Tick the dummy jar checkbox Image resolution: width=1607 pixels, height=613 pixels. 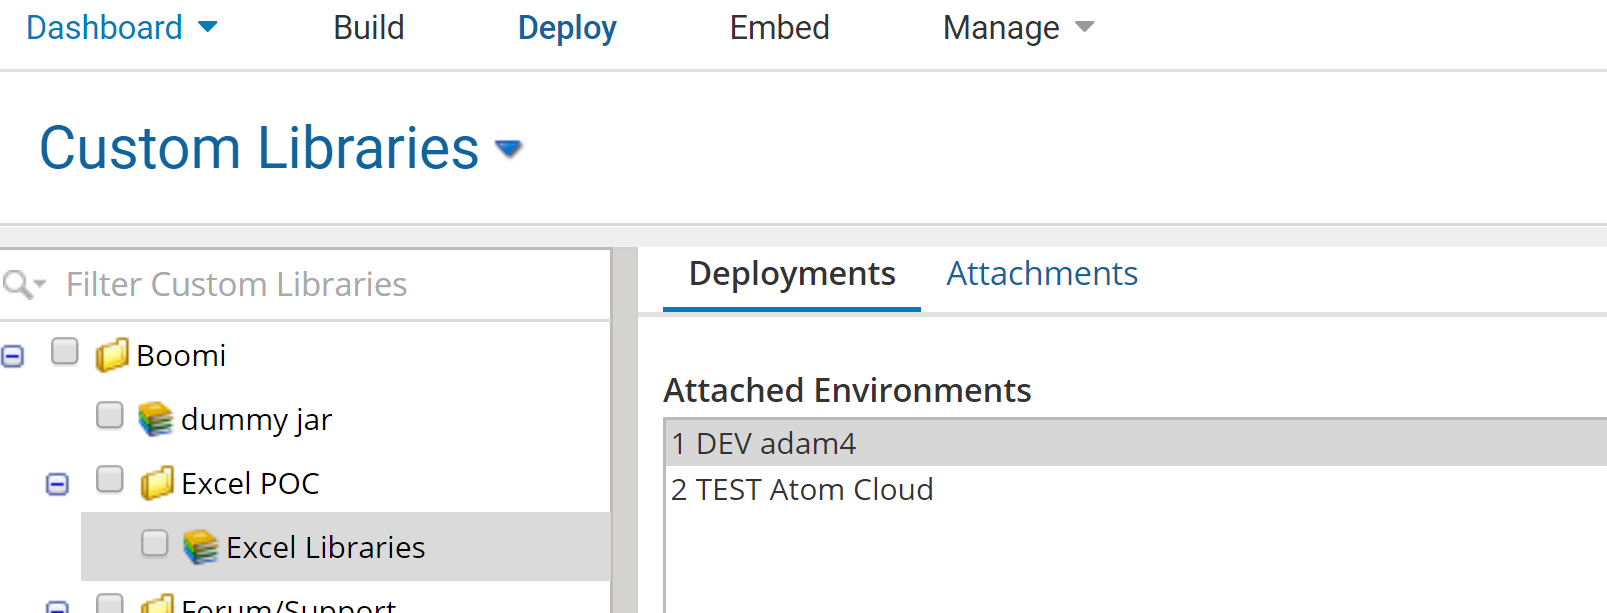[x=110, y=415]
